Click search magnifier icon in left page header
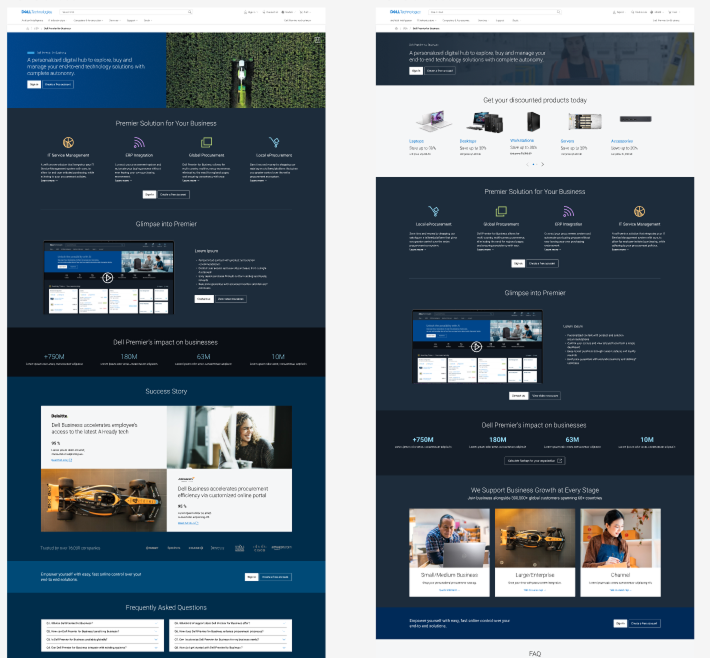Viewport: 710px width, 658px height. [x=190, y=12]
